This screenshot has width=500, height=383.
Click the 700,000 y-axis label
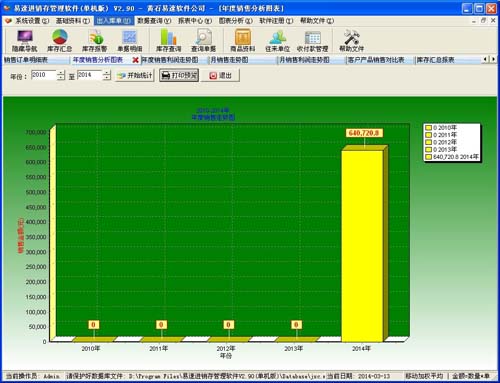[36, 132]
